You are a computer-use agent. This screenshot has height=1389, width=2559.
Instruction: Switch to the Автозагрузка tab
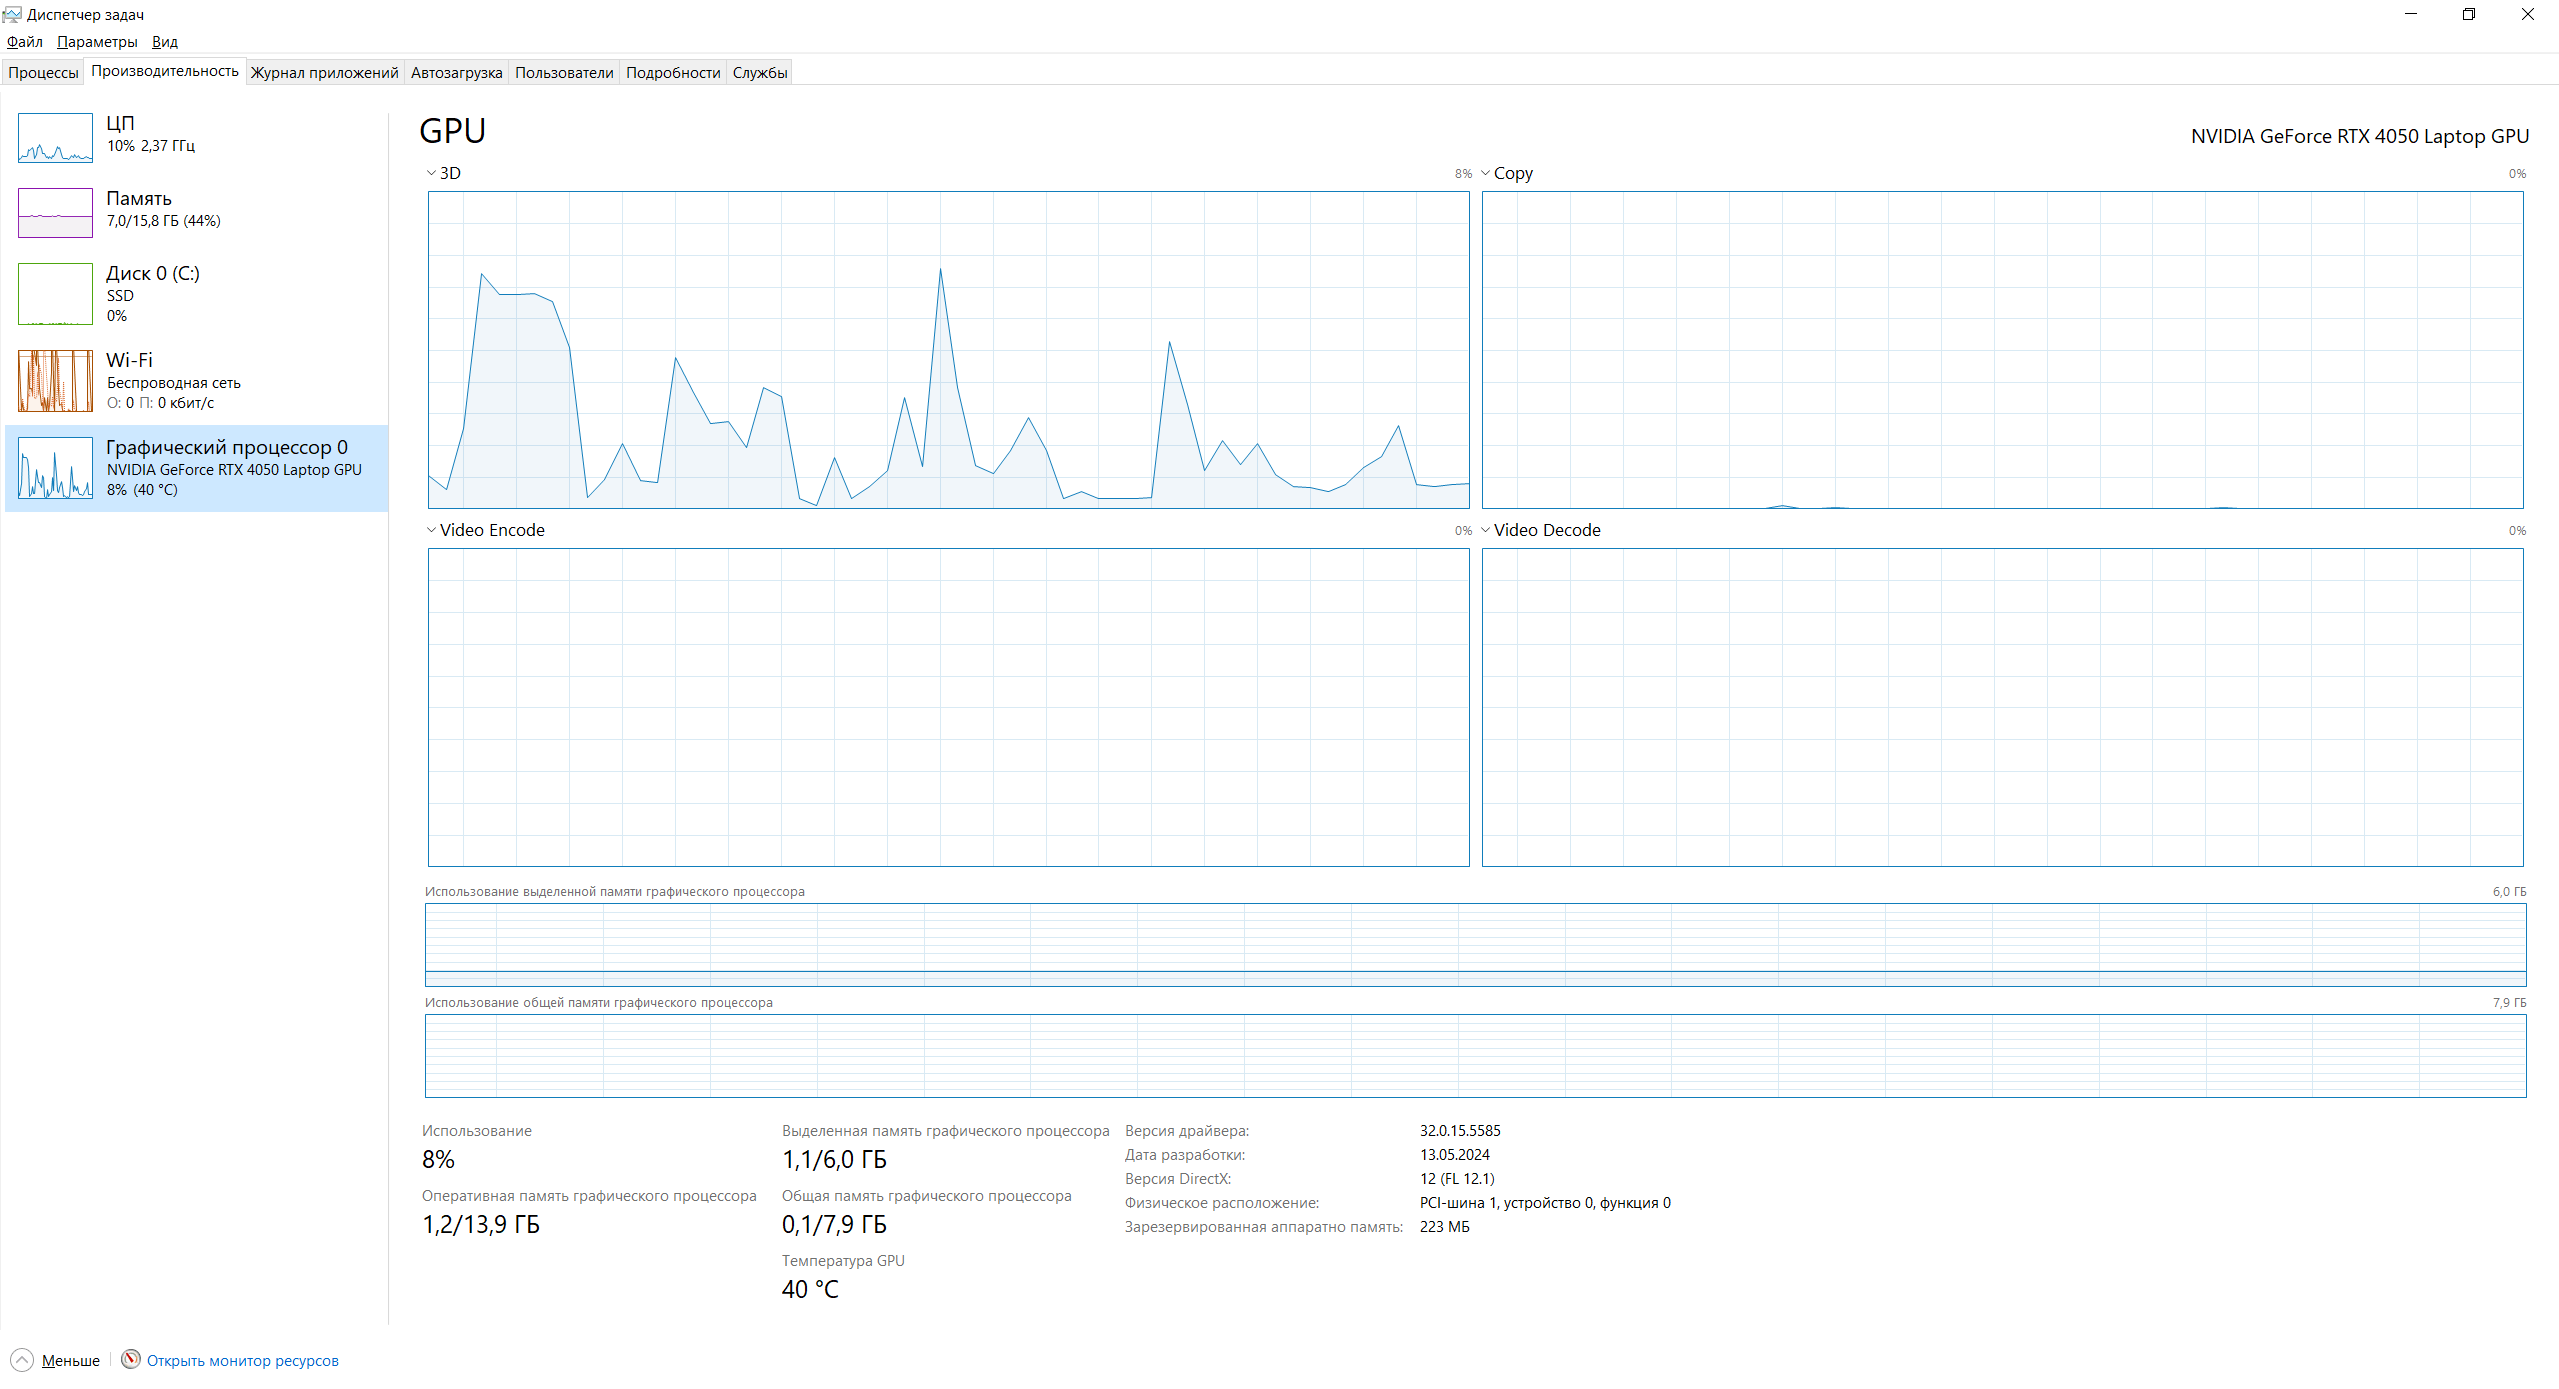tap(456, 72)
